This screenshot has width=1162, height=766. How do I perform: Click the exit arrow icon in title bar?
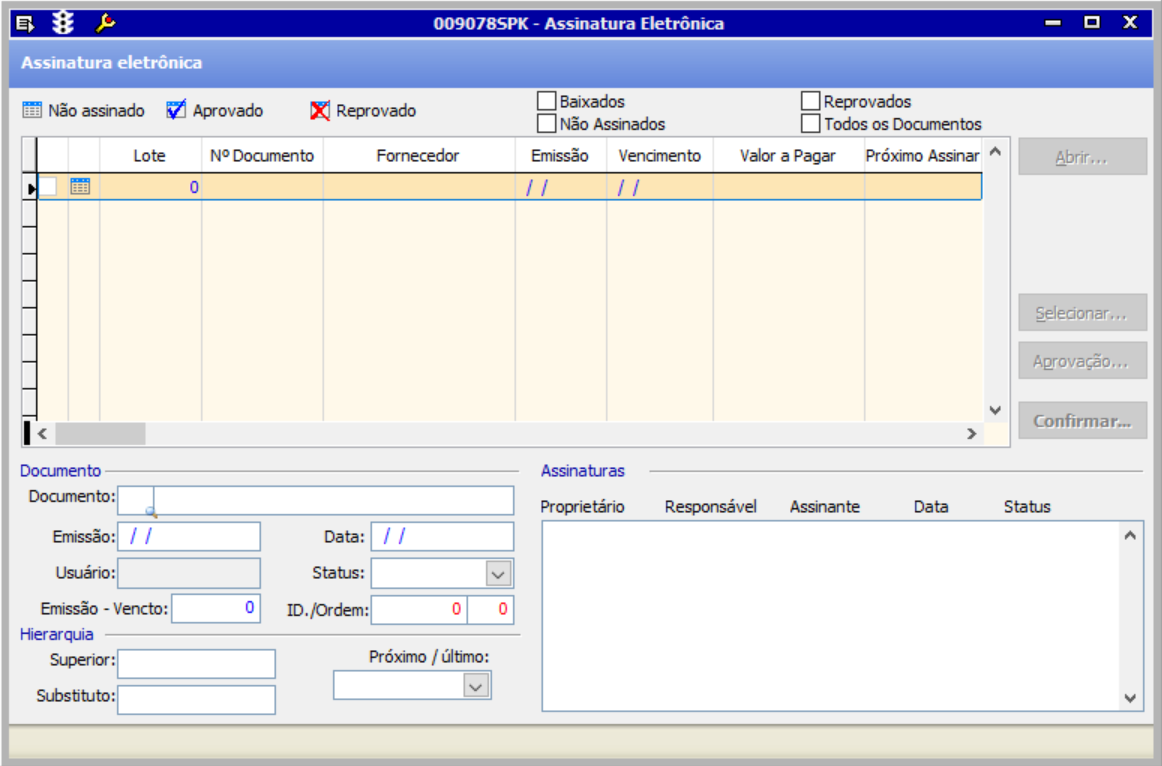point(26,22)
